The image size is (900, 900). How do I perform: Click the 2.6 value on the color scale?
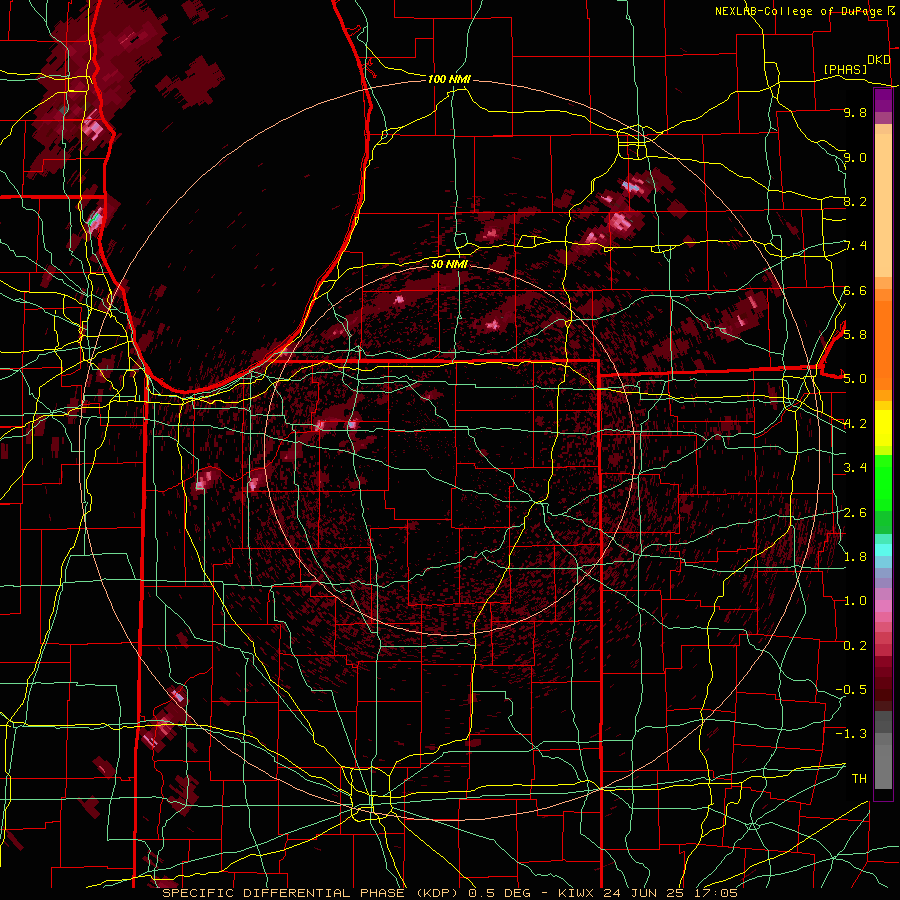click(x=855, y=512)
